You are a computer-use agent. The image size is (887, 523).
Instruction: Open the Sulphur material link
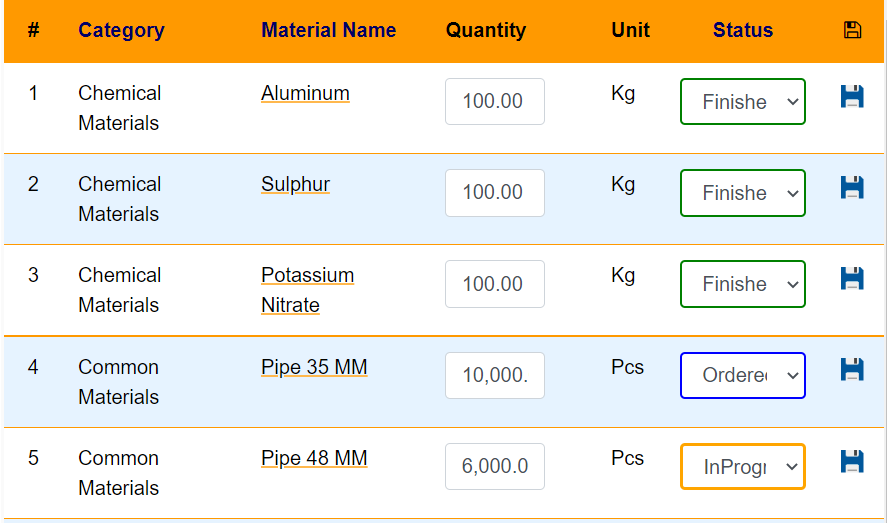pos(295,184)
